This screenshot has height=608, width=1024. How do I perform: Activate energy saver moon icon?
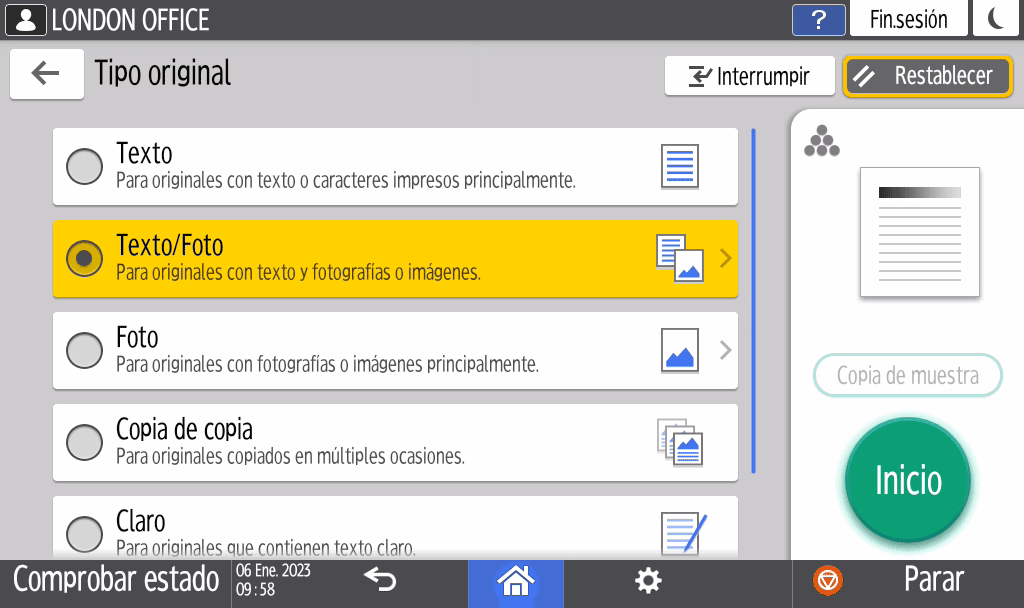tap(996, 20)
